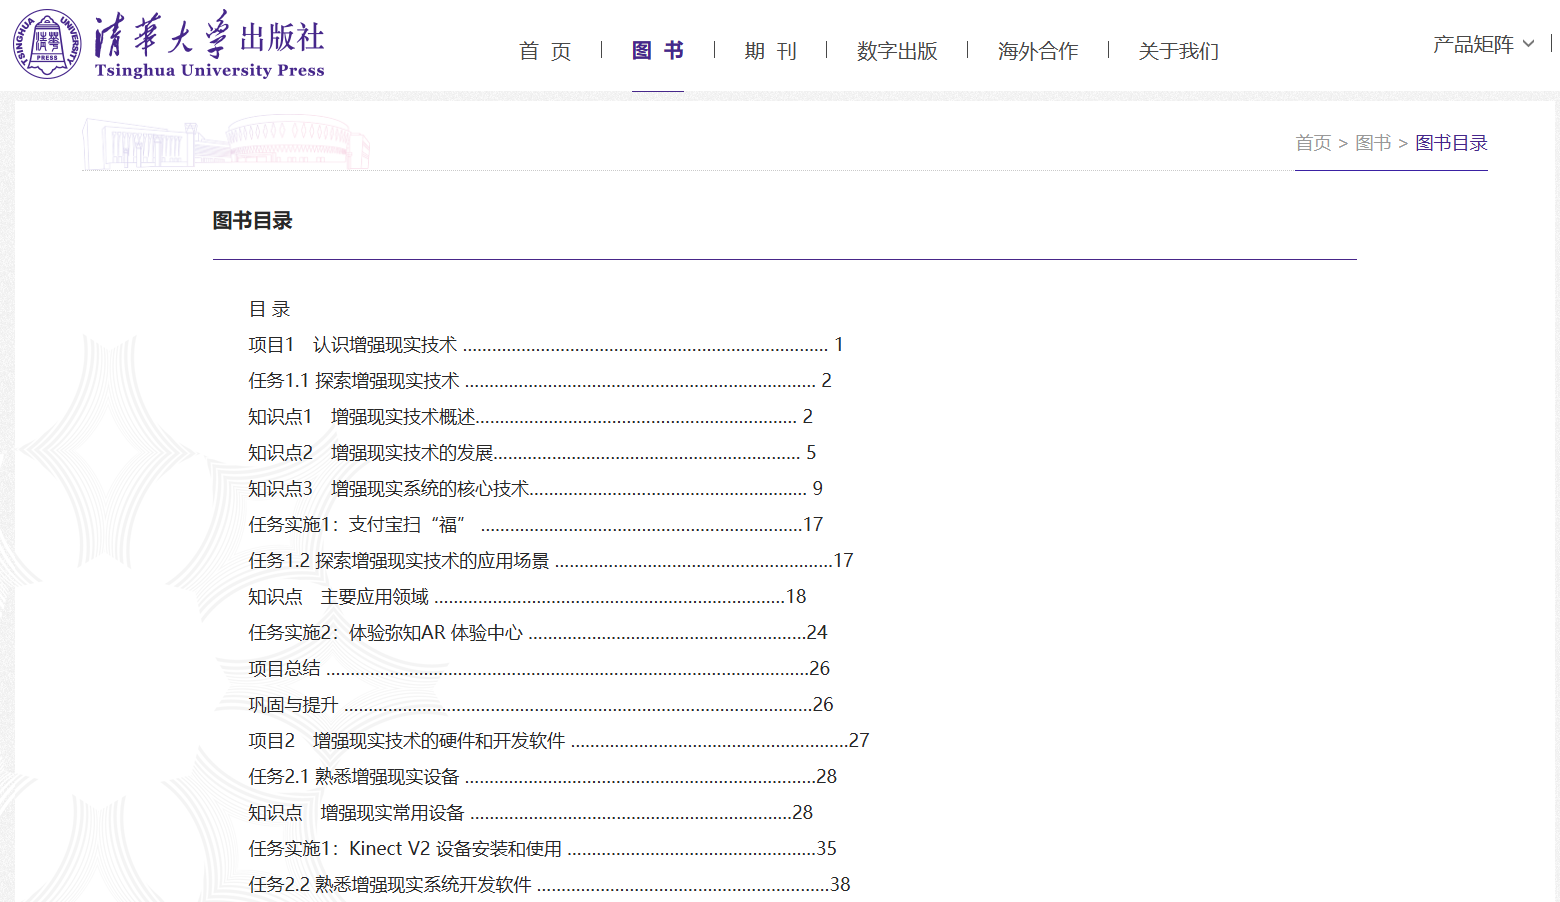
Task: Click the campus building sketch banner image
Action: [226, 143]
